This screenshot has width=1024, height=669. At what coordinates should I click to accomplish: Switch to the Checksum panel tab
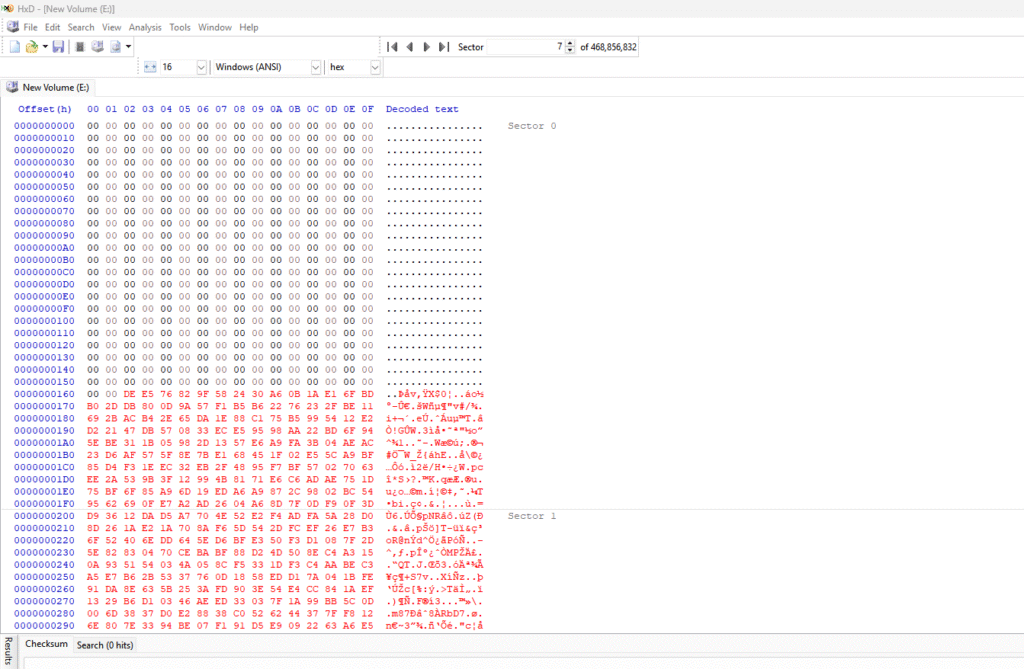pyautogui.click(x=45, y=644)
